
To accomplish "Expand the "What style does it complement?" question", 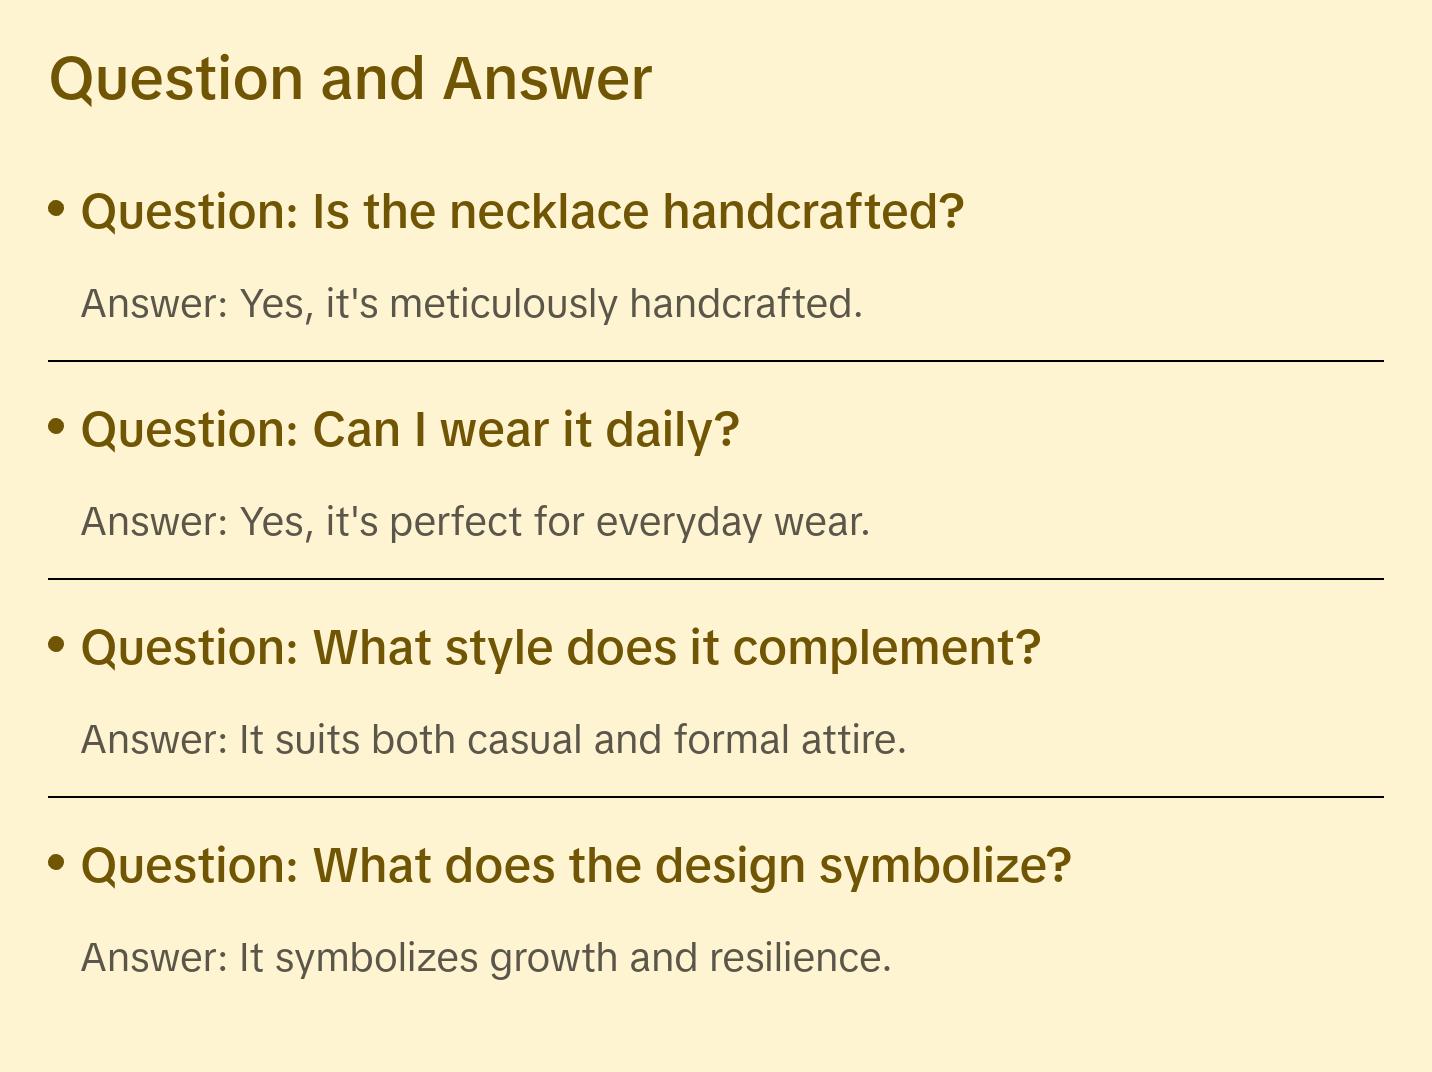I will 561,648.
